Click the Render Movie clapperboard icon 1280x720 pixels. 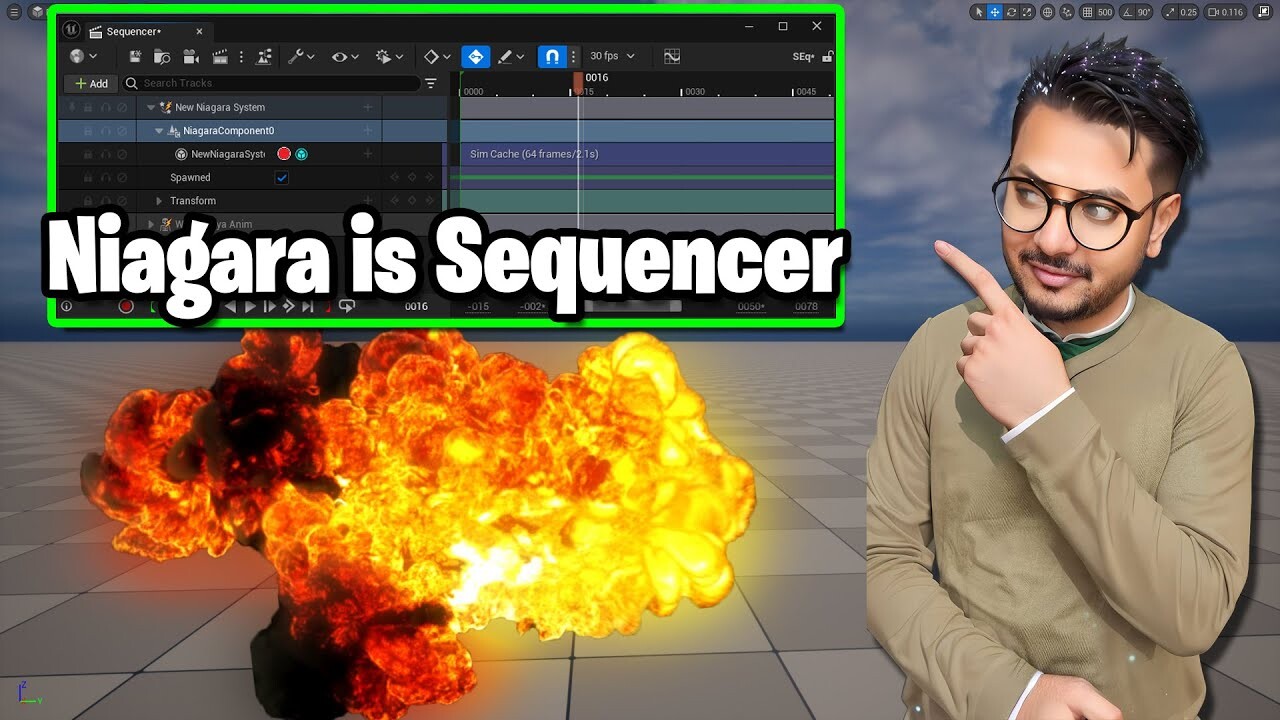(222, 57)
